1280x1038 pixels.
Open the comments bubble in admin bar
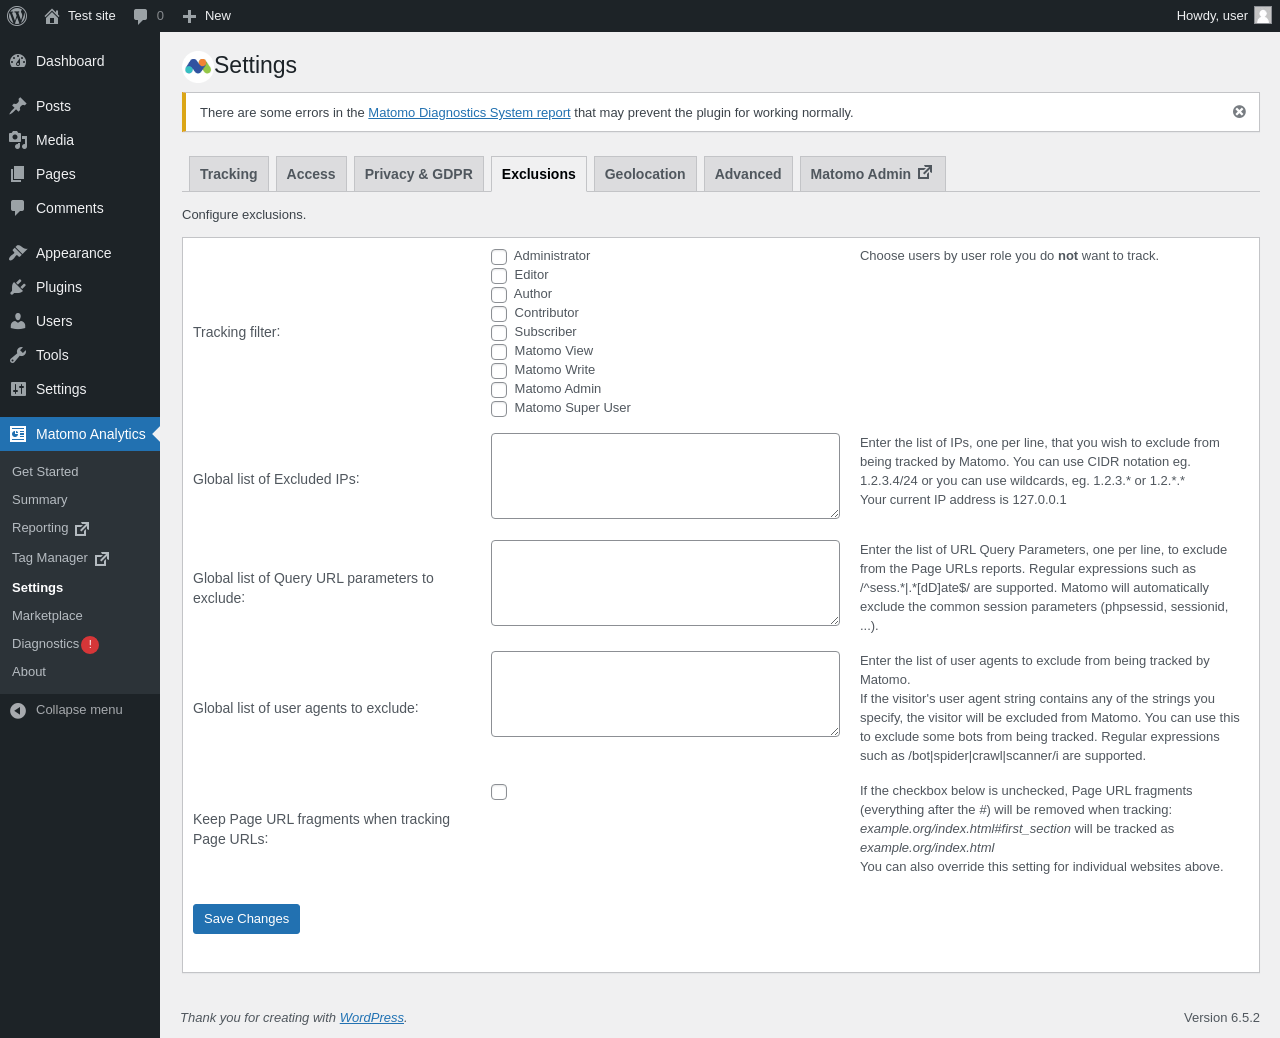[x=141, y=16]
